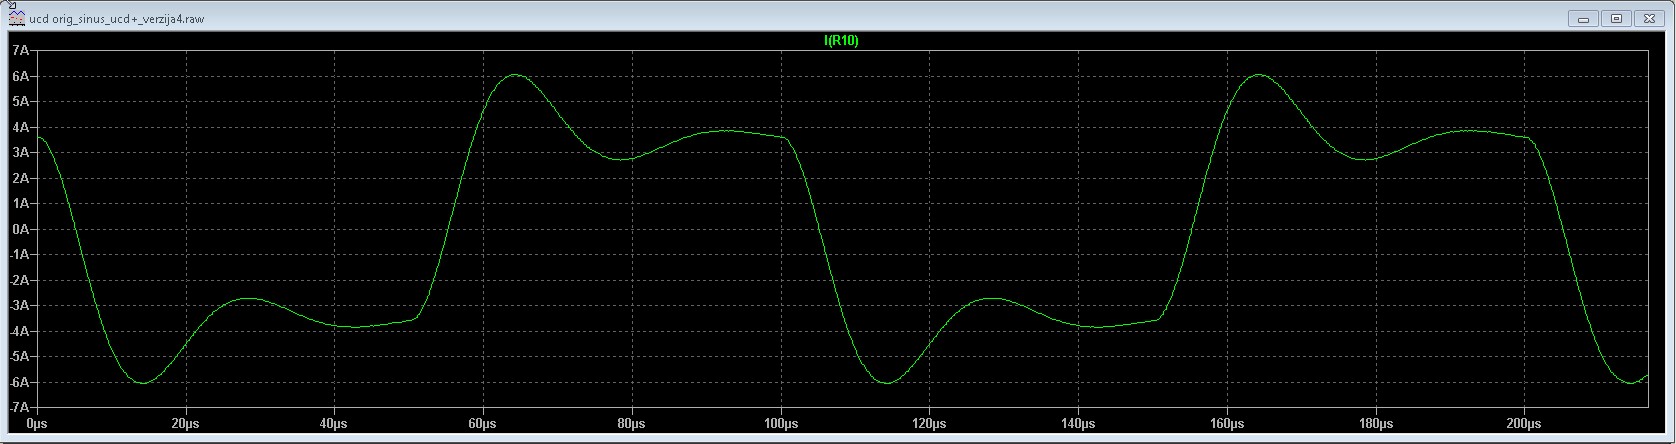Click the 6A vertical axis label
The image size is (1676, 444).
coord(19,76)
